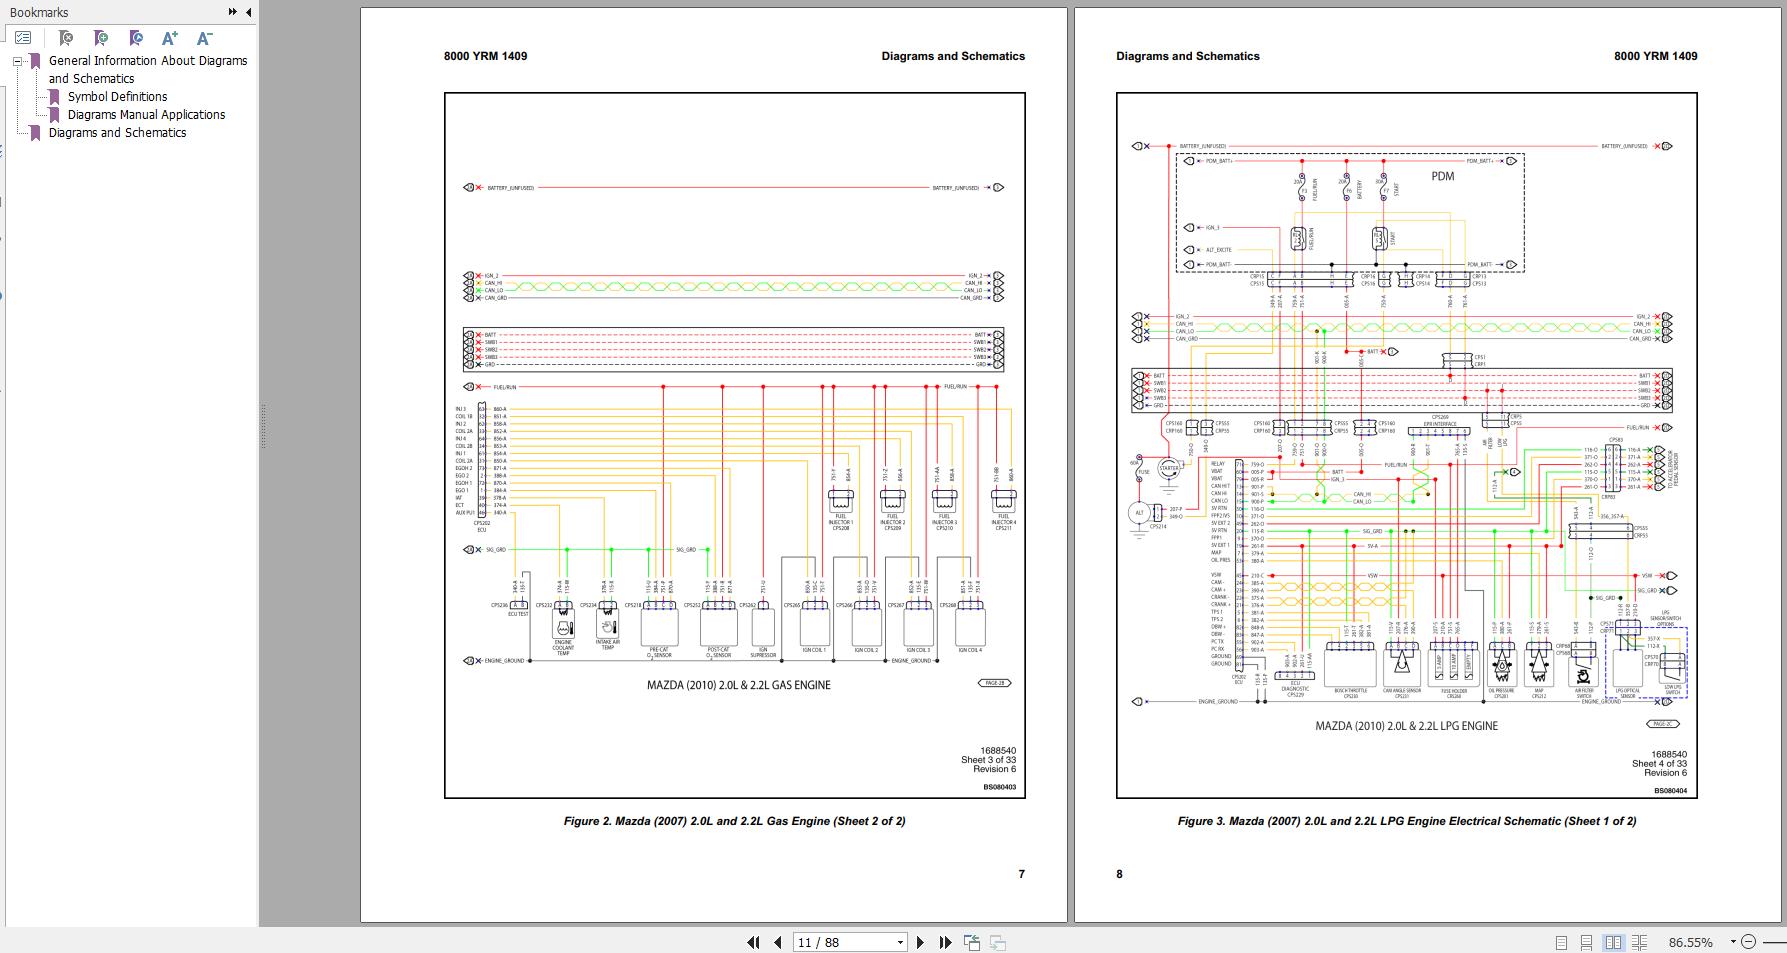Open the Symbol Definitions bookmark
Image resolution: width=1787 pixels, height=953 pixels.
point(117,97)
